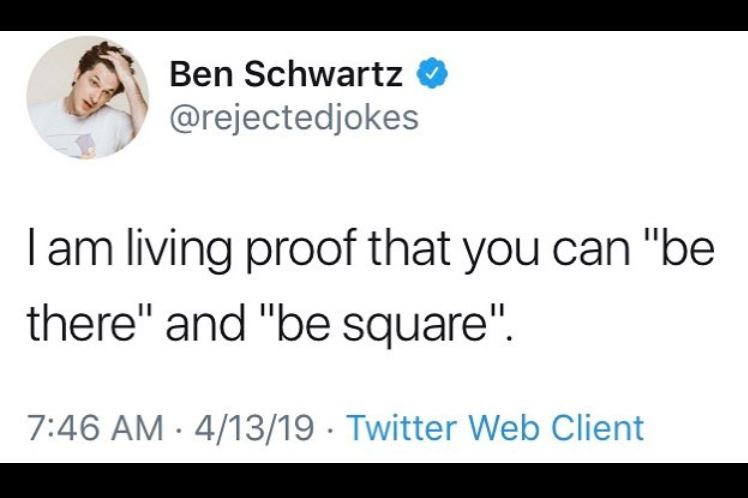Visit the @rejectedjokes handle
This screenshot has height=498, width=748.
[294, 118]
